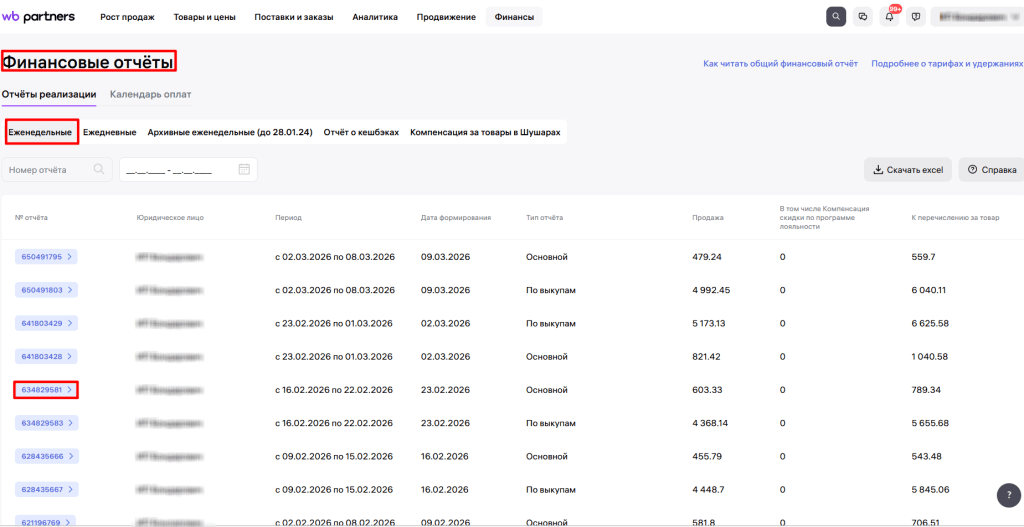Click sale value 455.79
Screen dimensions: 1024x527
pyautogui.click(x=707, y=456)
